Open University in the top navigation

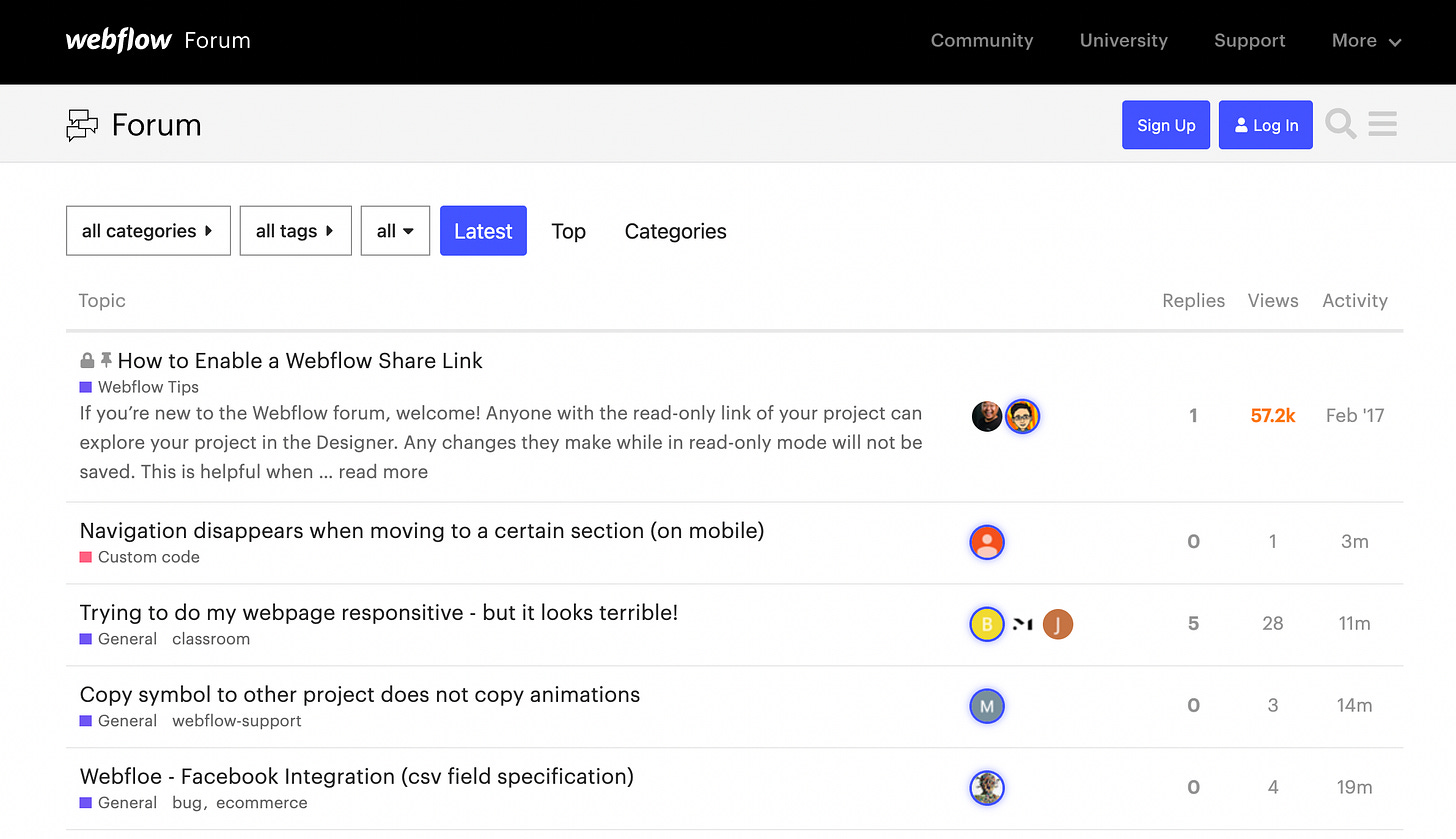pyautogui.click(x=1124, y=41)
